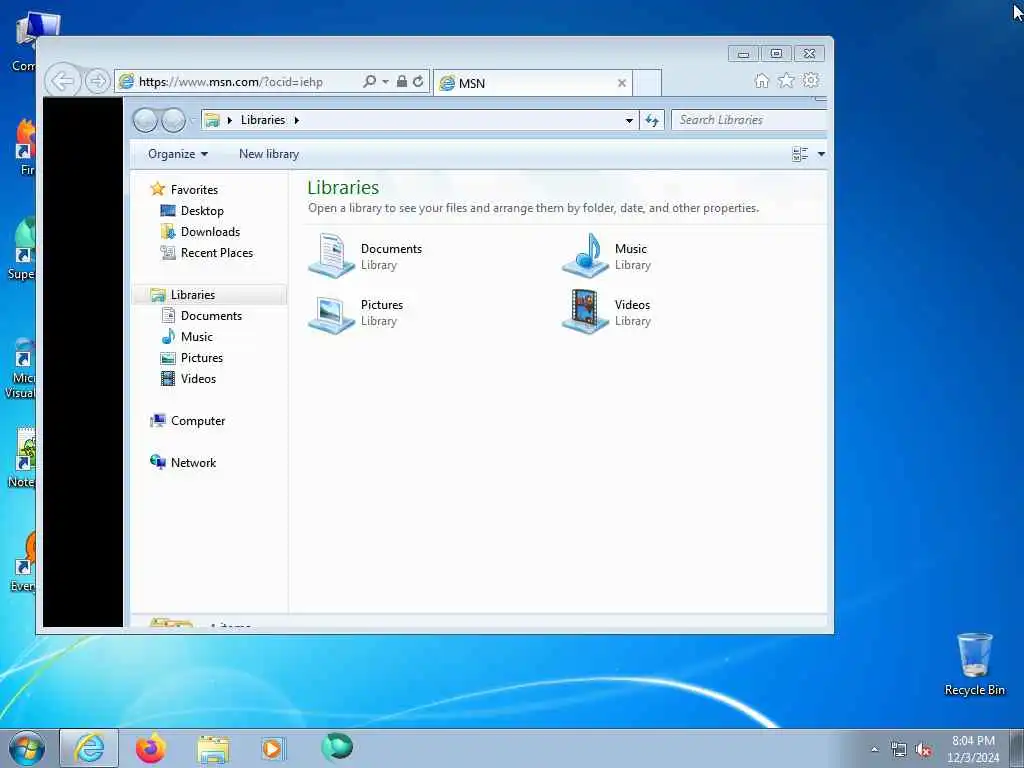
Task: Show hidden tray icons
Action: coord(874,749)
